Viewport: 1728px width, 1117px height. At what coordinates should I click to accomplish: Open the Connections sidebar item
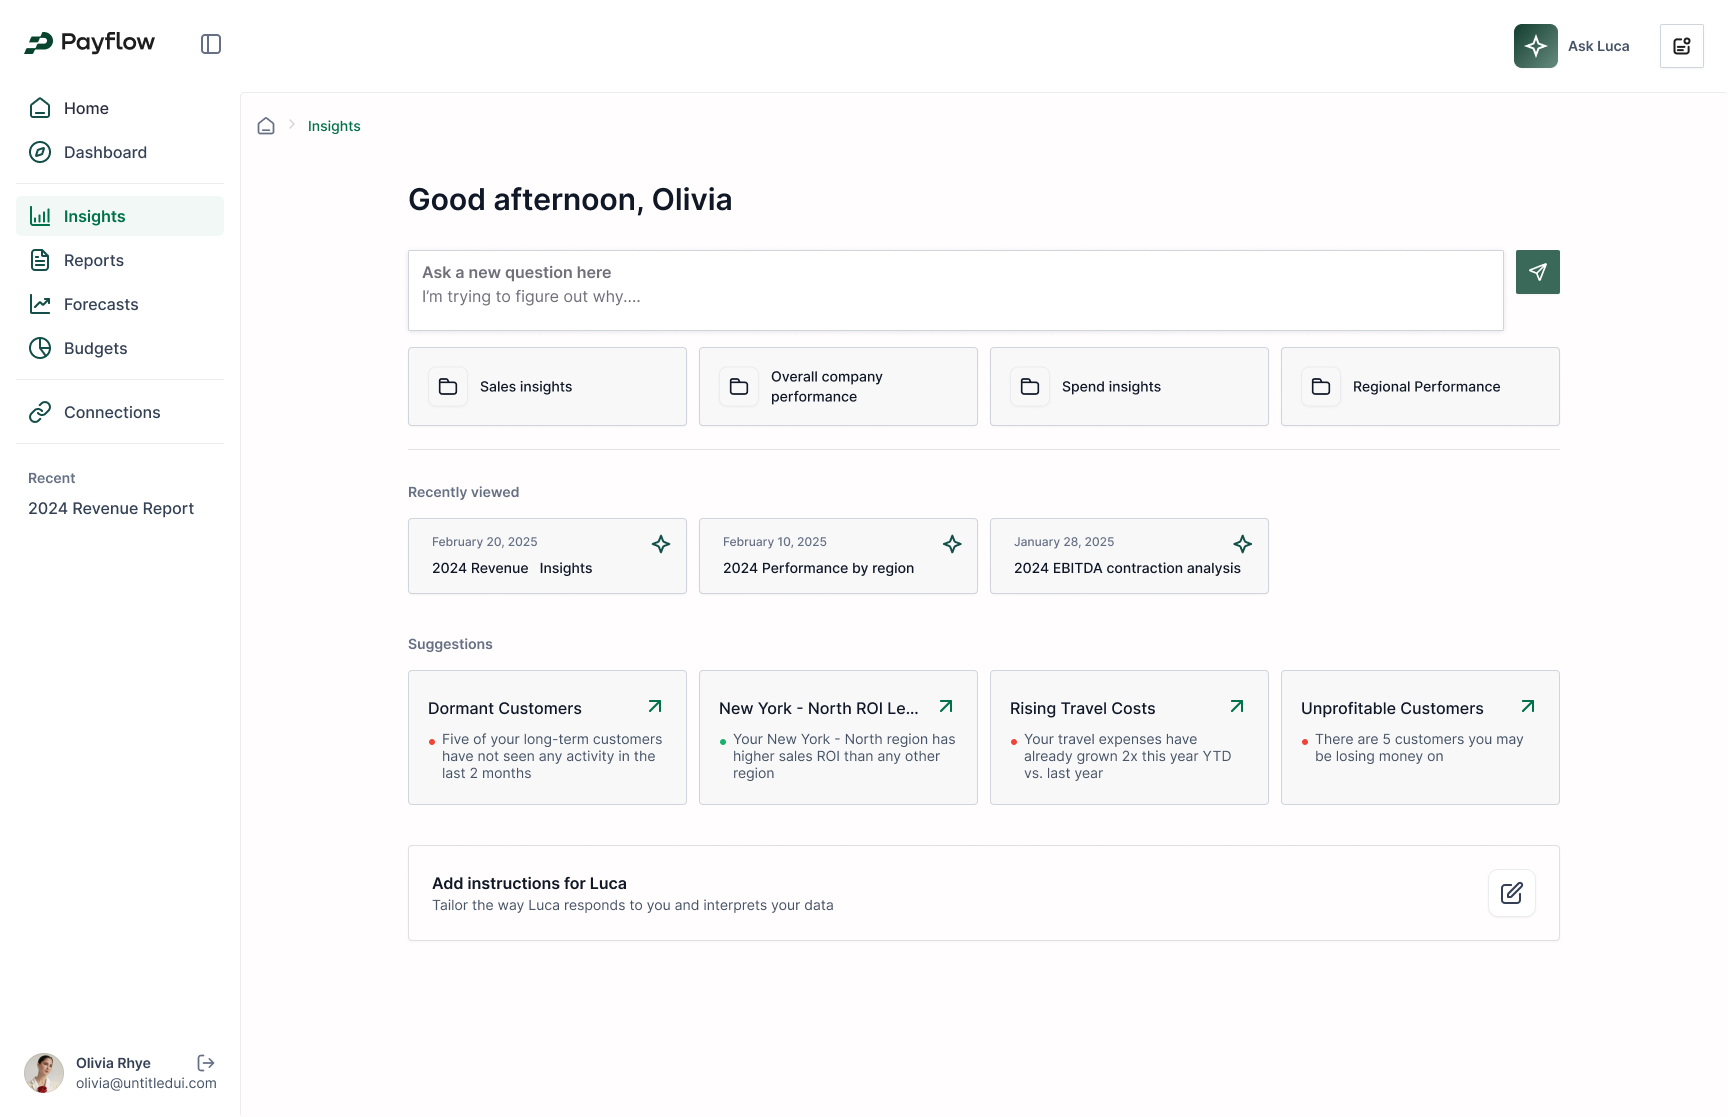112,412
